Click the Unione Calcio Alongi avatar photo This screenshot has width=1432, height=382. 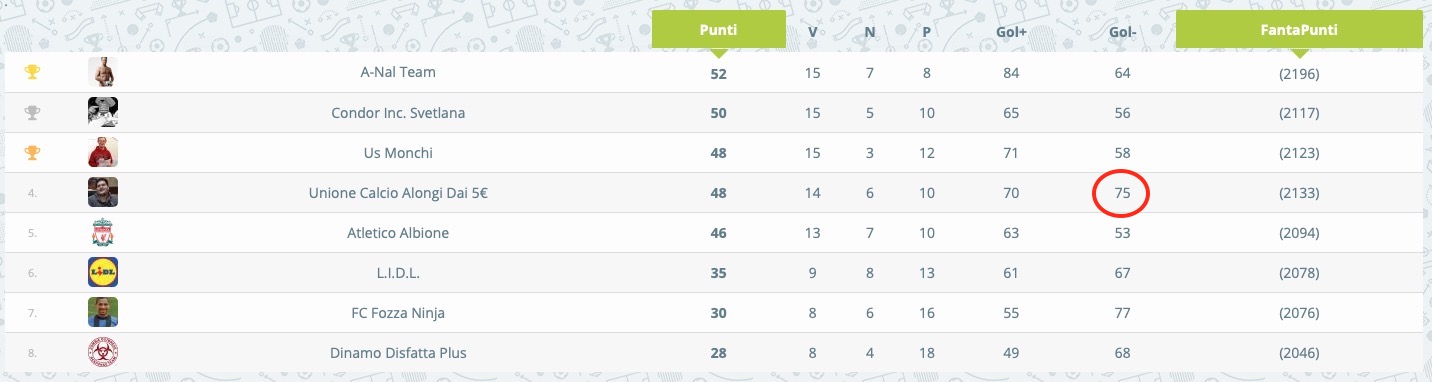pyautogui.click(x=103, y=192)
